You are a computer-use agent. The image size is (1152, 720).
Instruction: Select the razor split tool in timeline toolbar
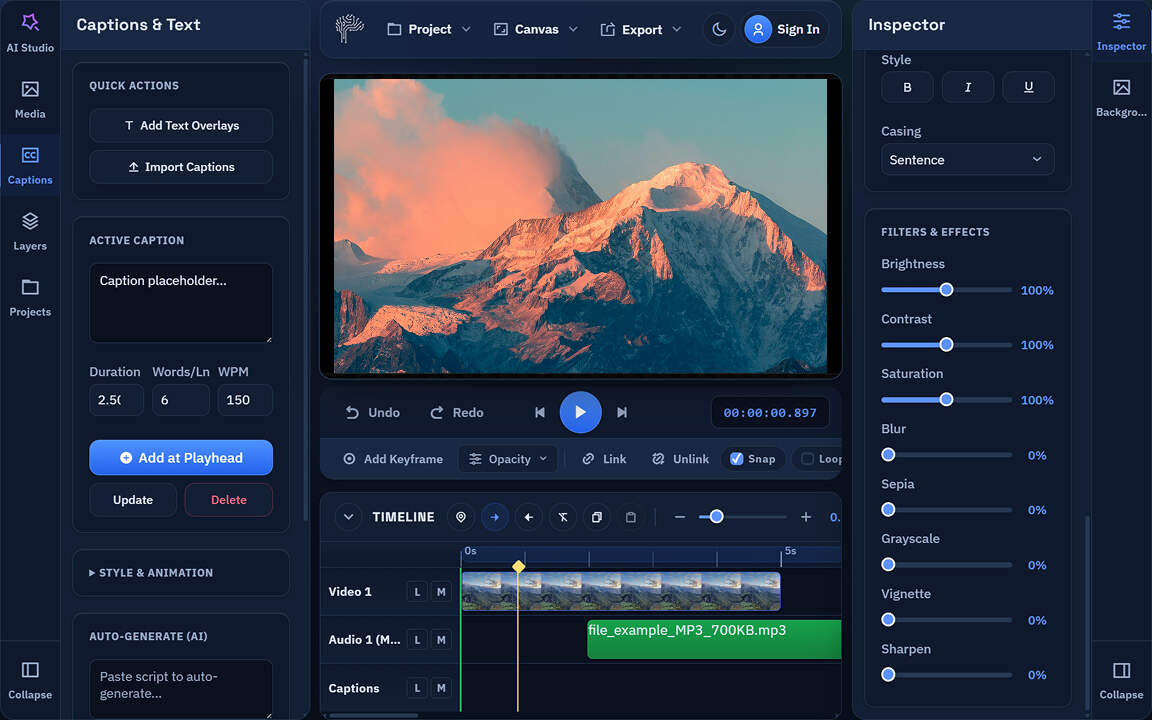(563, 517)
